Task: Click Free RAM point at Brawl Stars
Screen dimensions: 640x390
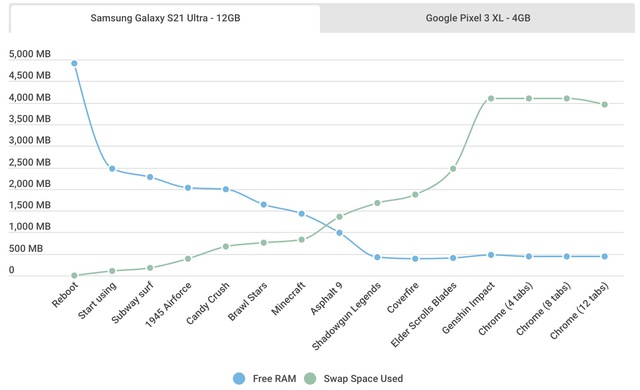Action: click(264, 204)
